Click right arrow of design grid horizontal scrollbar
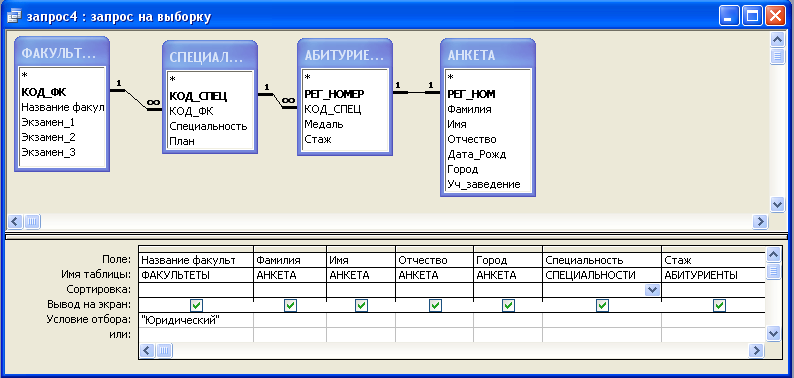Image resolution: width=794 pixels, height=378 pixels. tap(756, 350)
